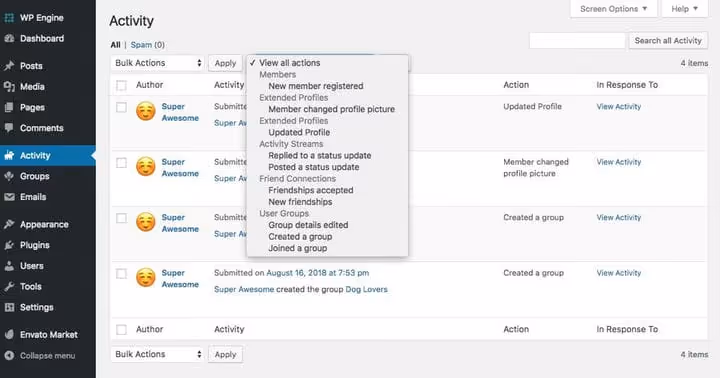Viewport: 720px width, 378px height.
Task: Choose Joined a group filter
Action: point(298,248)
